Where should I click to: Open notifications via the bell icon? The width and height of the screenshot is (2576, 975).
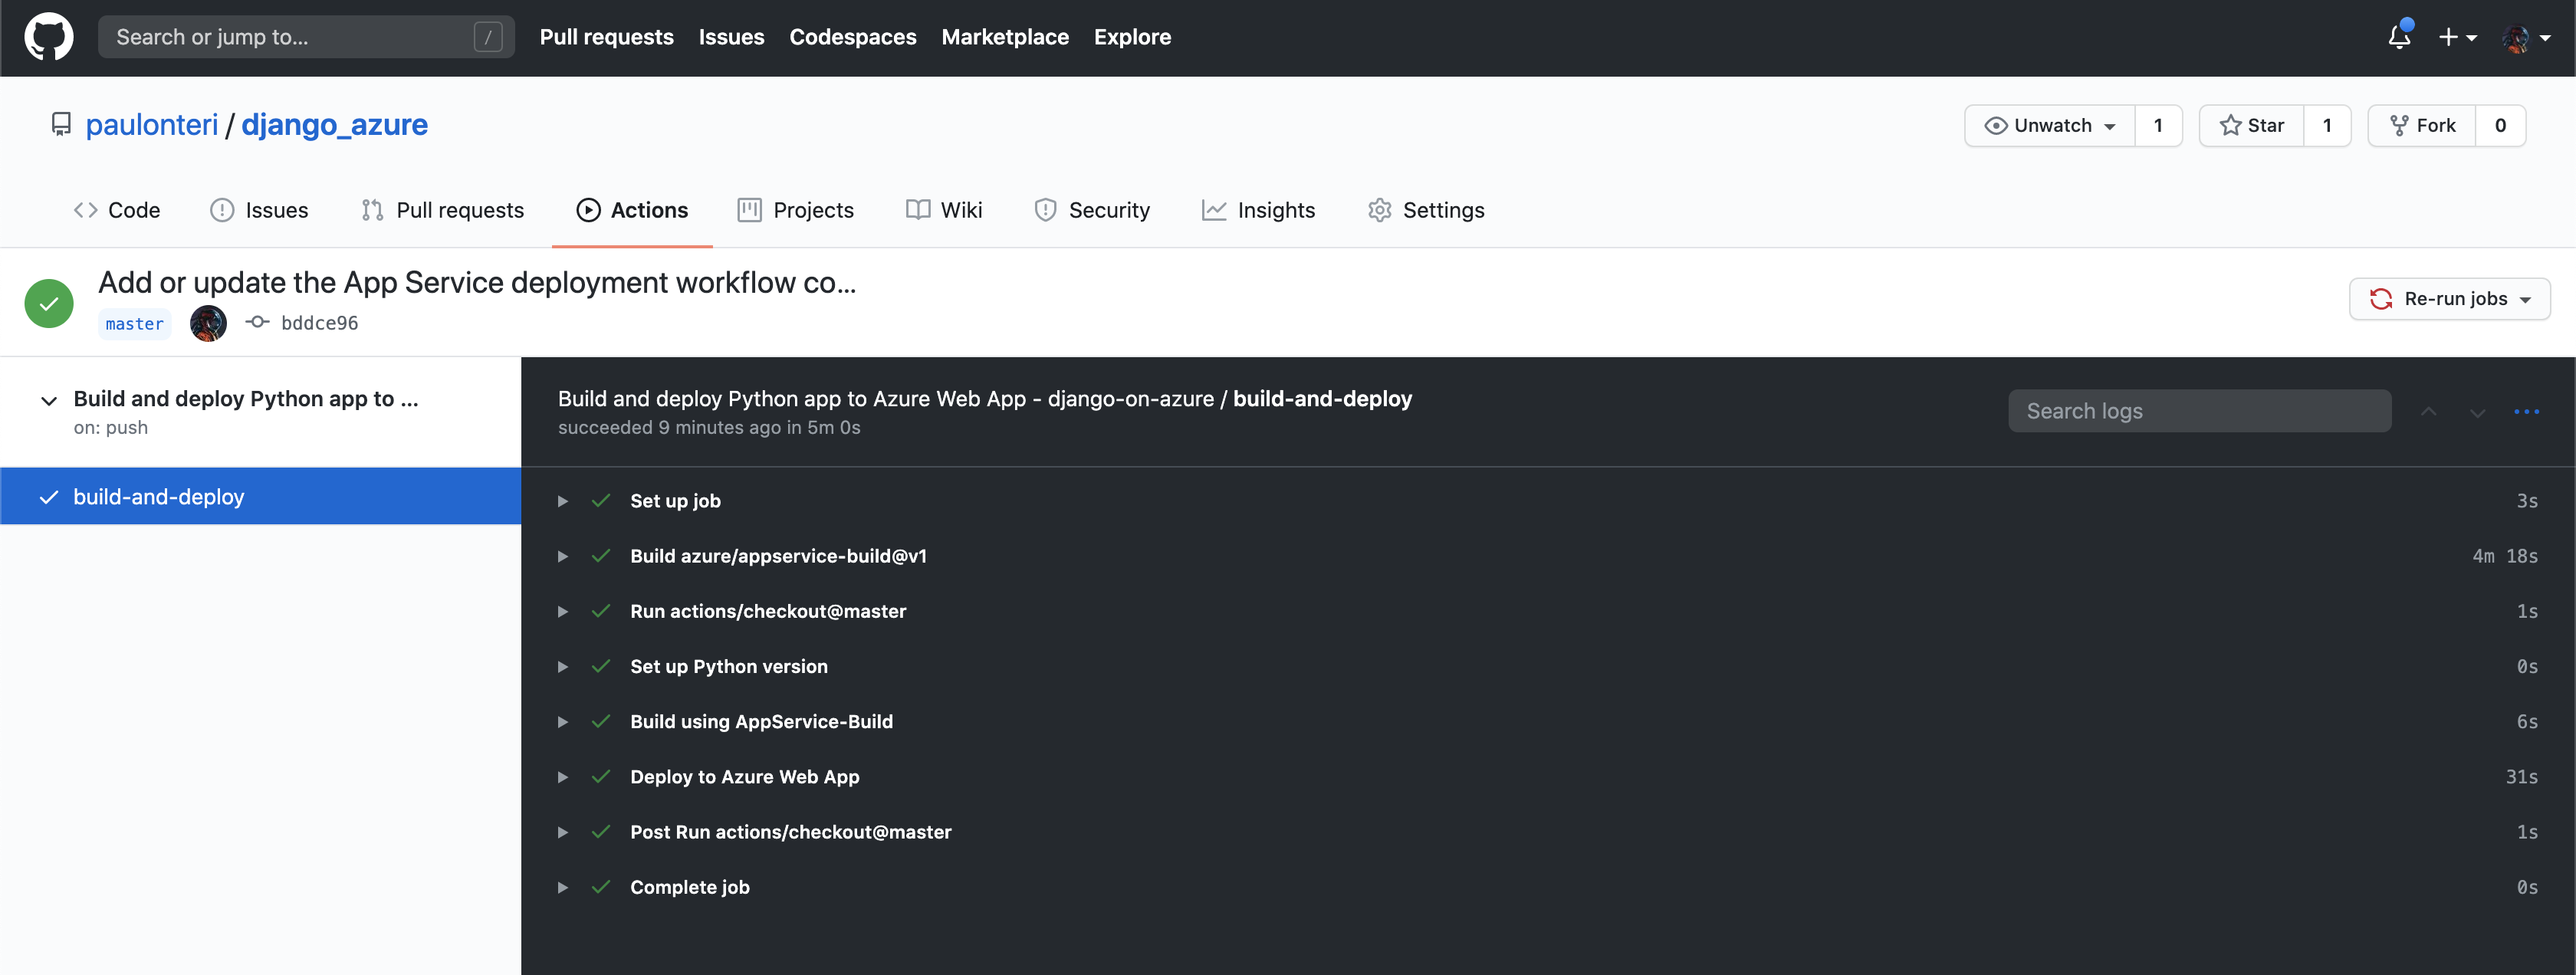2398,36
